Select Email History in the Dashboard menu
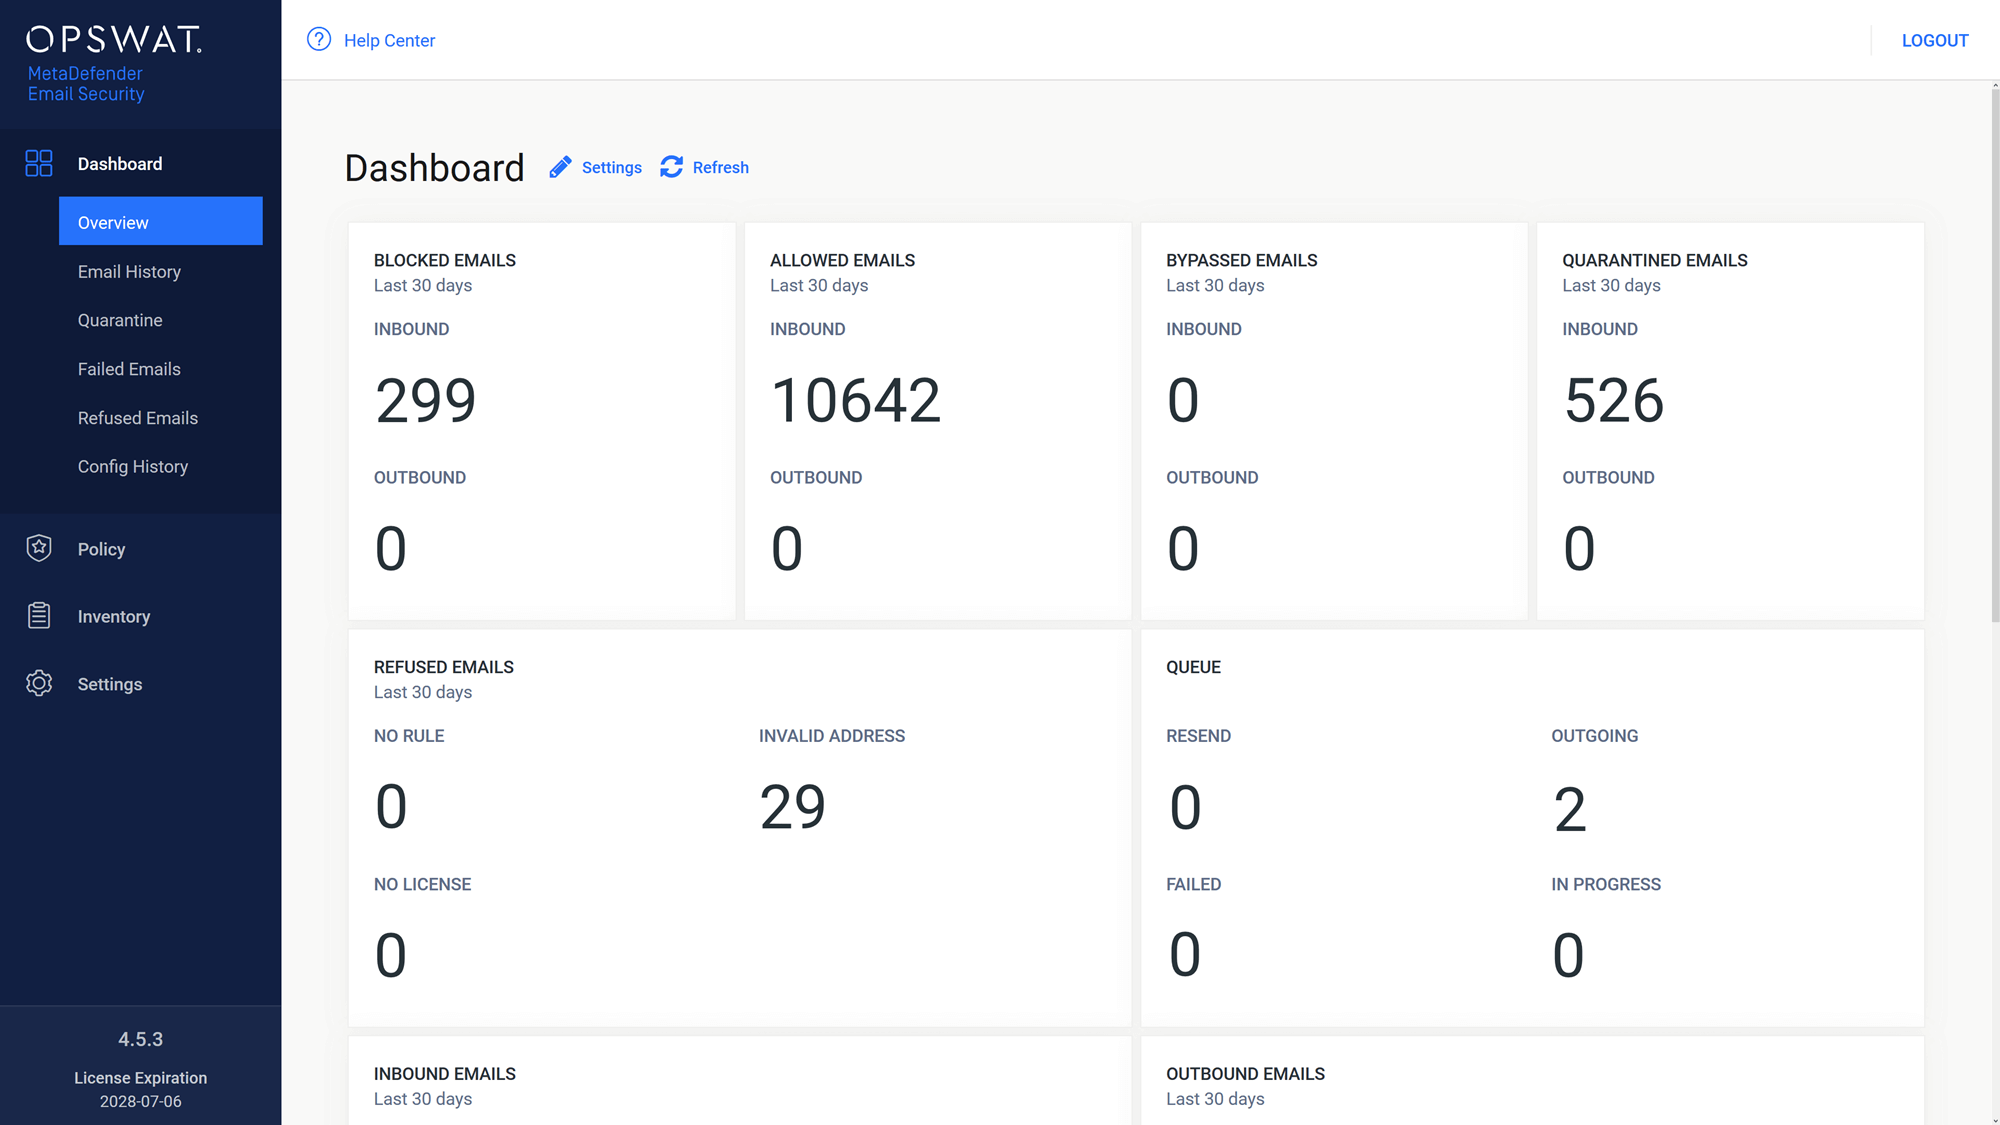Viewport: 2000px width, 1125px height. click(129, 271)
